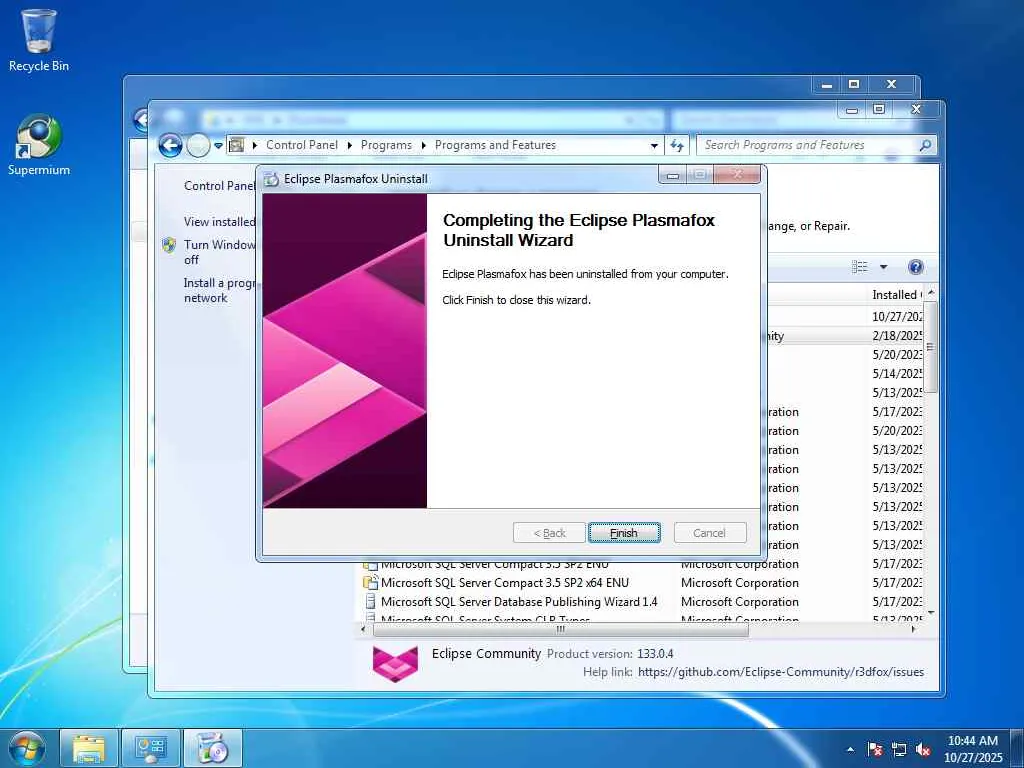Open the blue Help question mark icon

[916, 266]
